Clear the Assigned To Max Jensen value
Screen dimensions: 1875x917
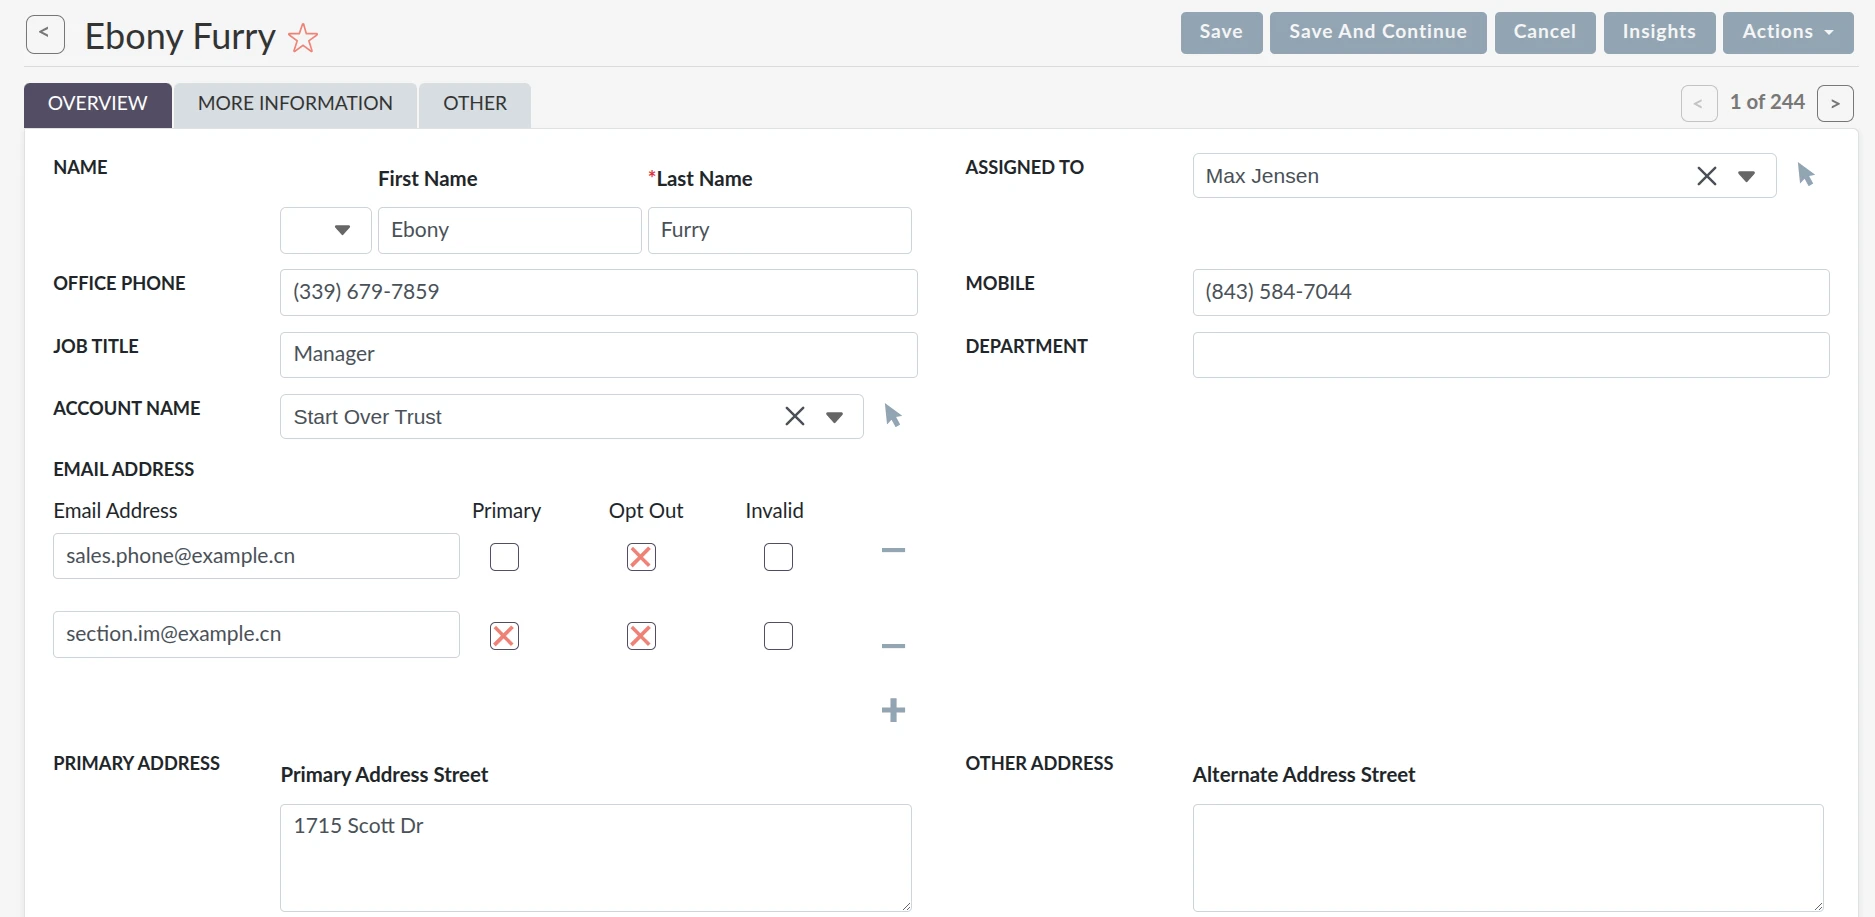[1706, 176]
